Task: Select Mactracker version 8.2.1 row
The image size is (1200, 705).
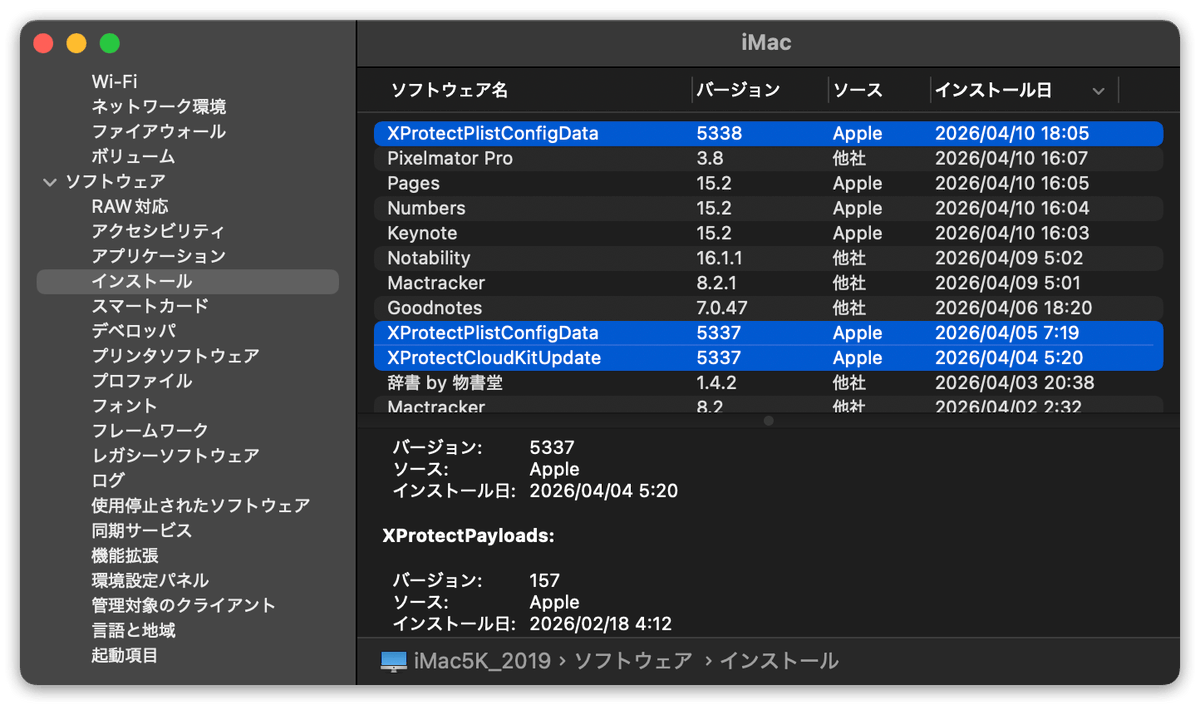Action: [x=768, y=283]
